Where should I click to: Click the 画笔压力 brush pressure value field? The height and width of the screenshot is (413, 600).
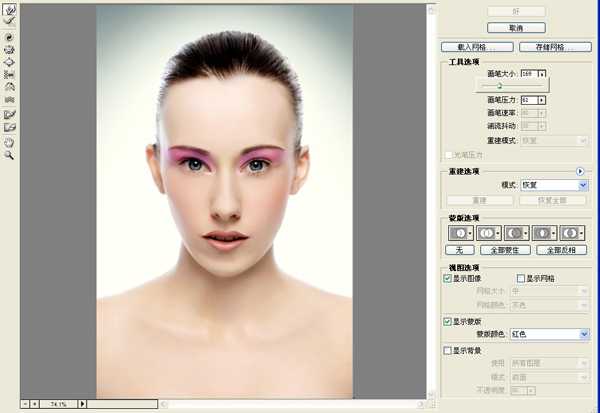(529, 100)
